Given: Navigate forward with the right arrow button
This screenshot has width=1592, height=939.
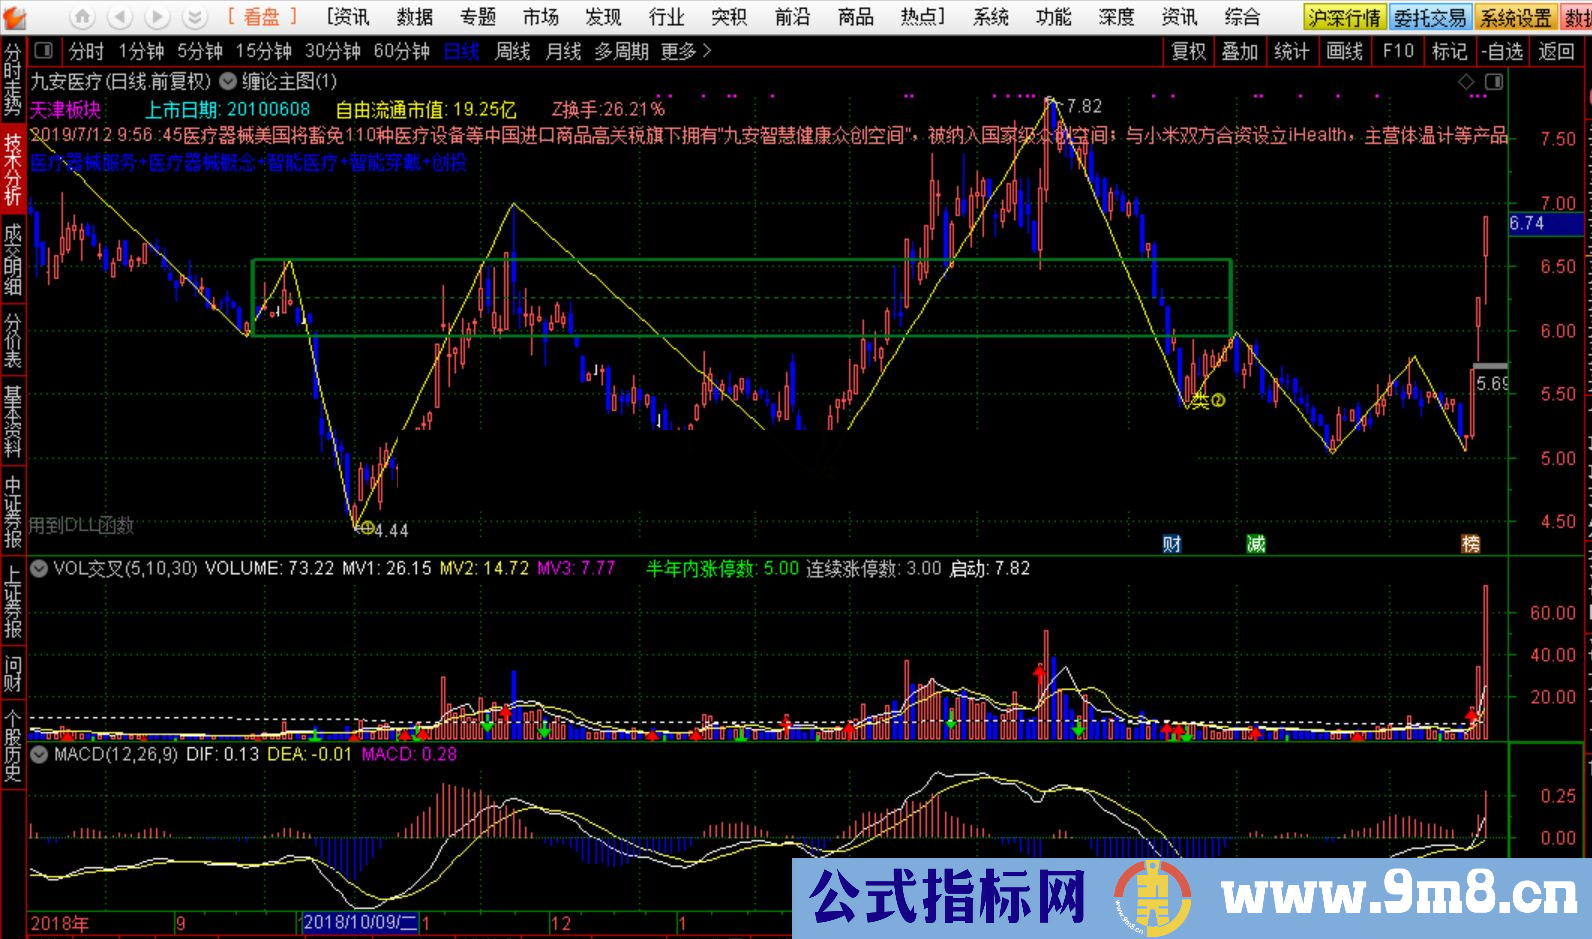Looking at the screenshot, I should click(x=157, y=17).
